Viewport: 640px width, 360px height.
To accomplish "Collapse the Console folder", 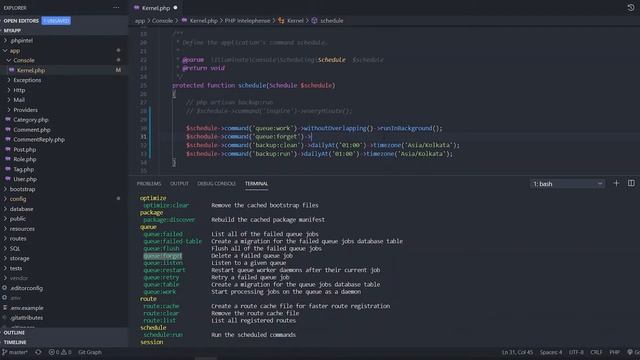I will pyautogui.click(x=9, y=60).
